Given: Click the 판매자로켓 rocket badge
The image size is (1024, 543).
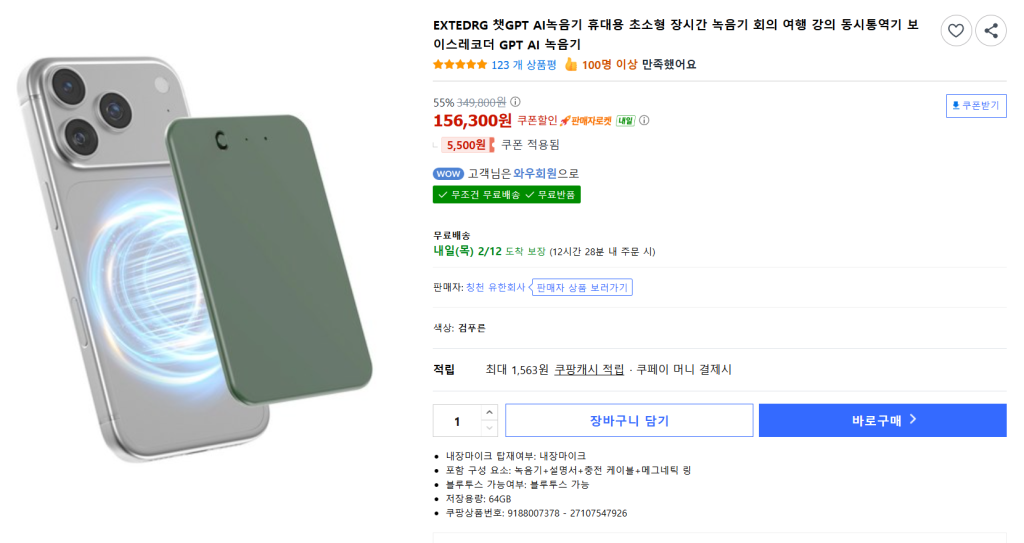Looking at the screenshot, I should click(x=585, y=121).
